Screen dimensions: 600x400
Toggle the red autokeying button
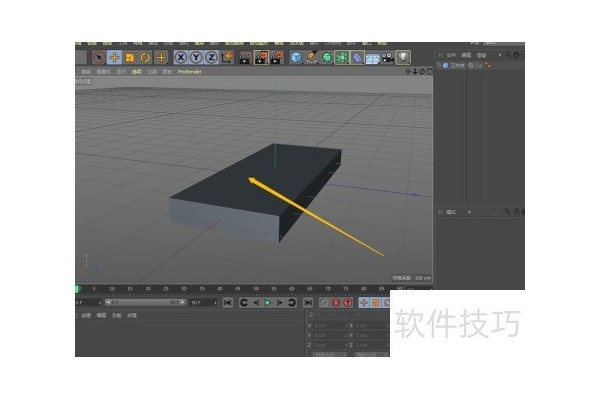coord(336,303)
